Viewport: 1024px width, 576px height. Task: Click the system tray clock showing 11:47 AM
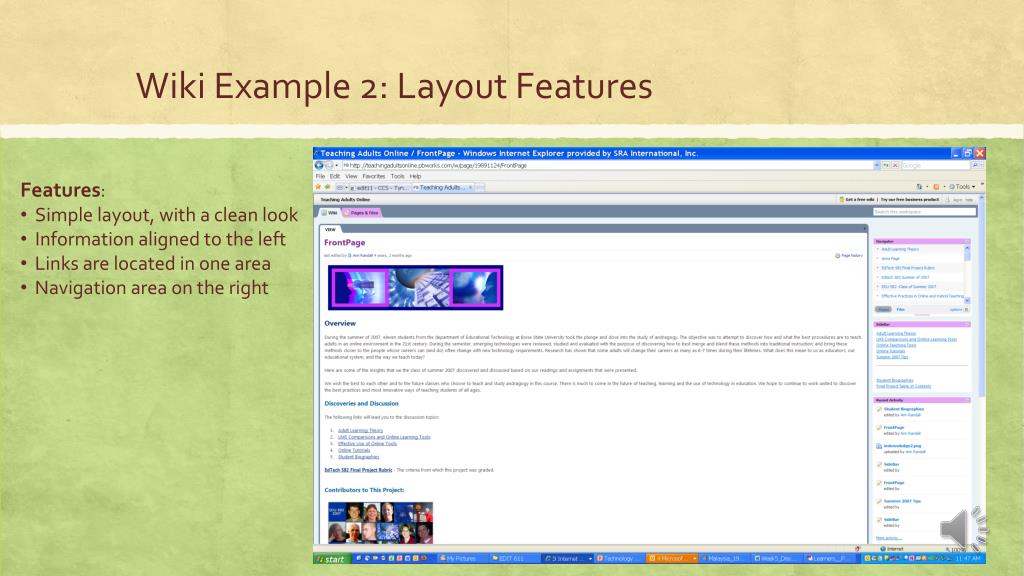click(x=968, y=558)
